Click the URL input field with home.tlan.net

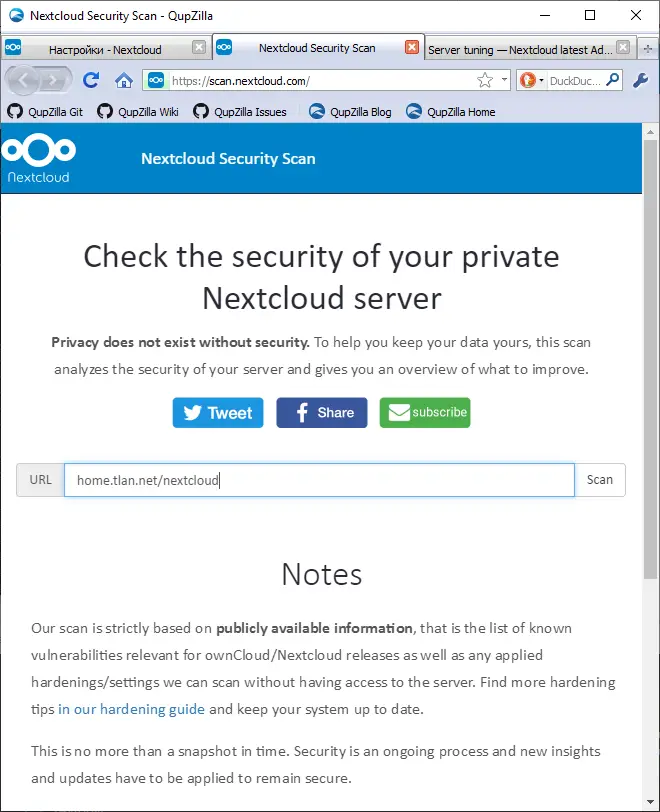[x=319, y=480]
